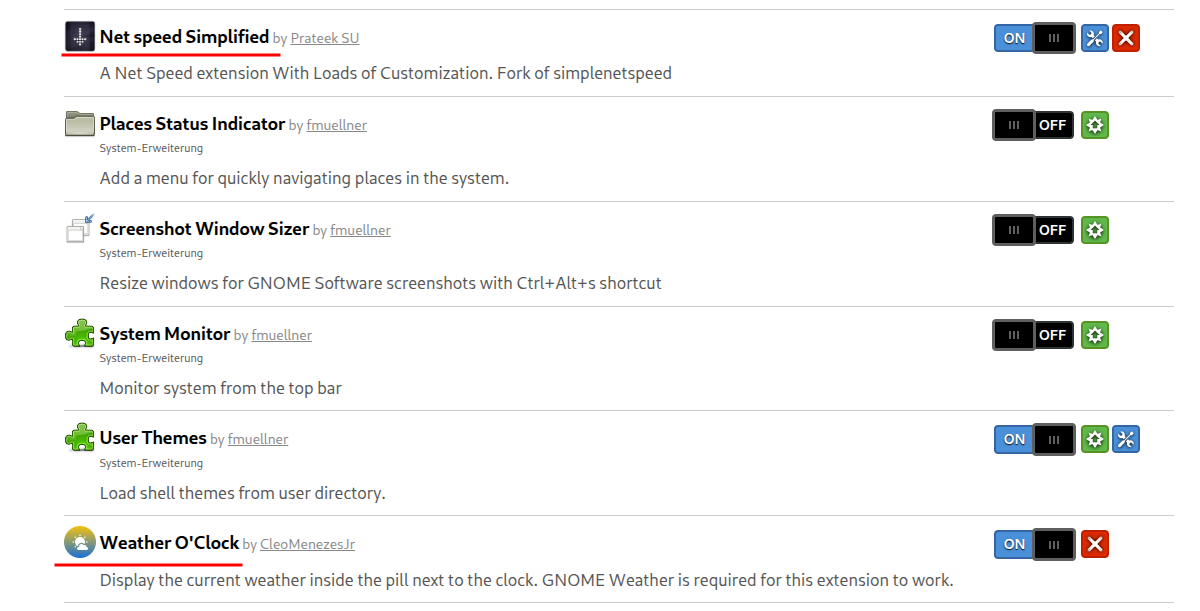This screenshot has height=611, width=1200.
Task: Disable the Net speed Simplified extension
Action: click(1034, 39)
